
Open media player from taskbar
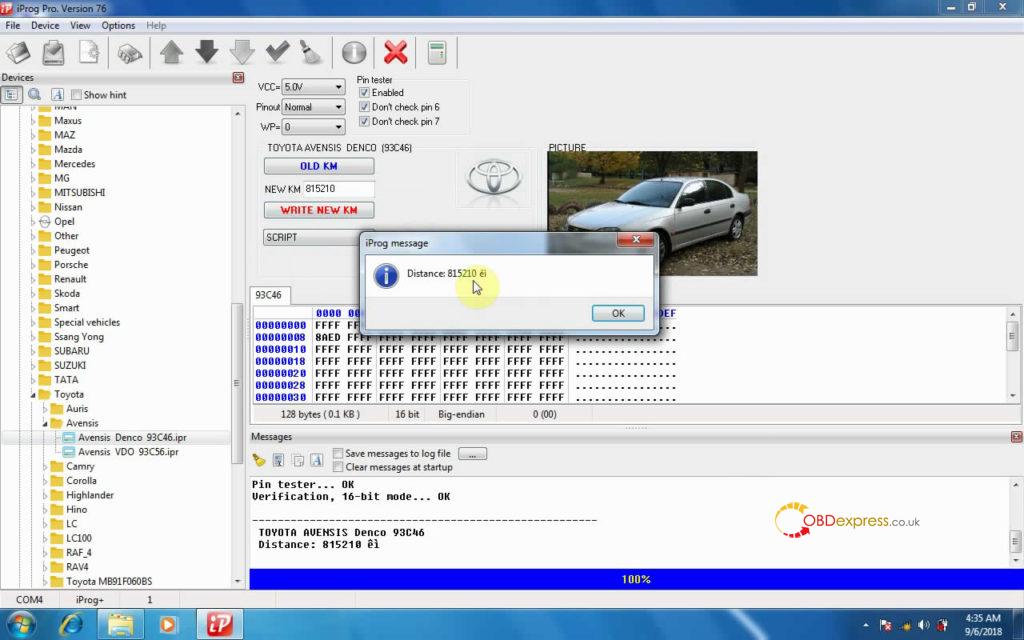point(168,624)
